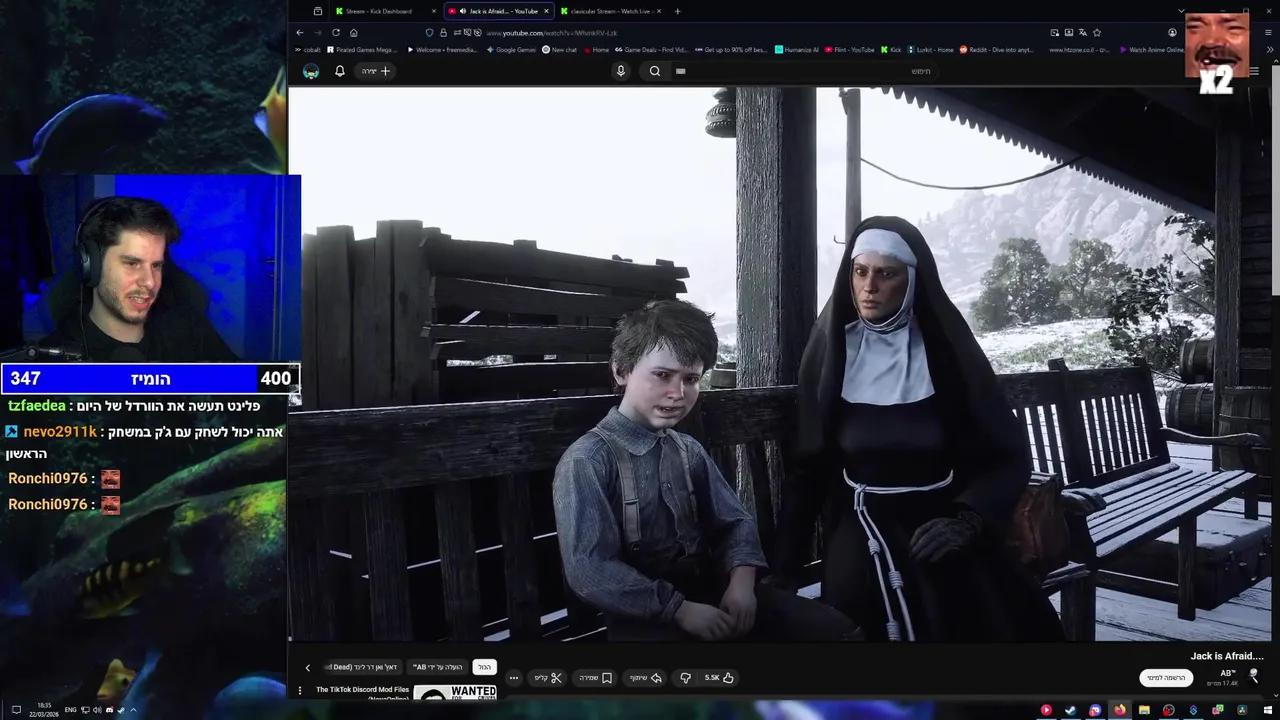Open a new browser tab
Image resolution: width=1280 pixels, height=720 pixels.
pos(677,11)
